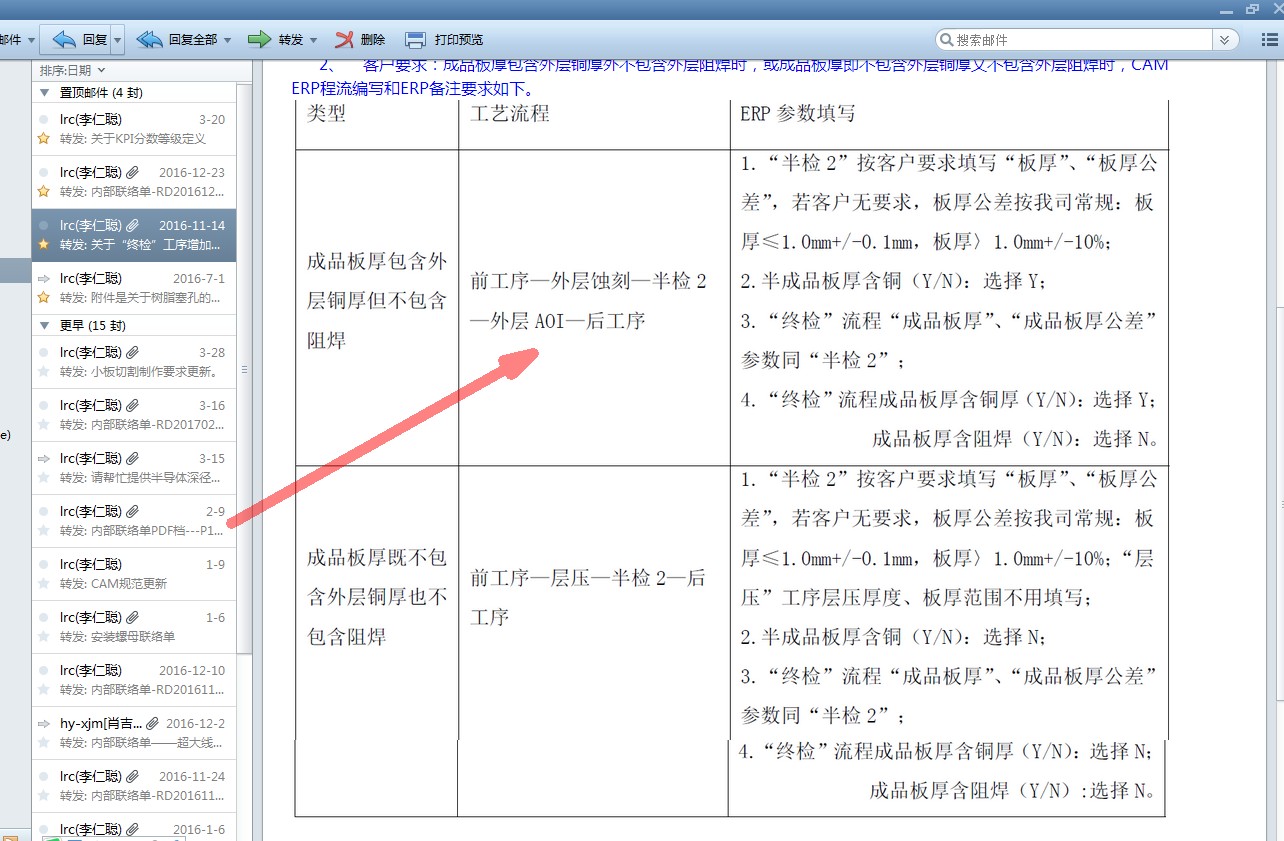
Task: Toggle star on KPI分数等级定义 email
Action: click(43, 138)
